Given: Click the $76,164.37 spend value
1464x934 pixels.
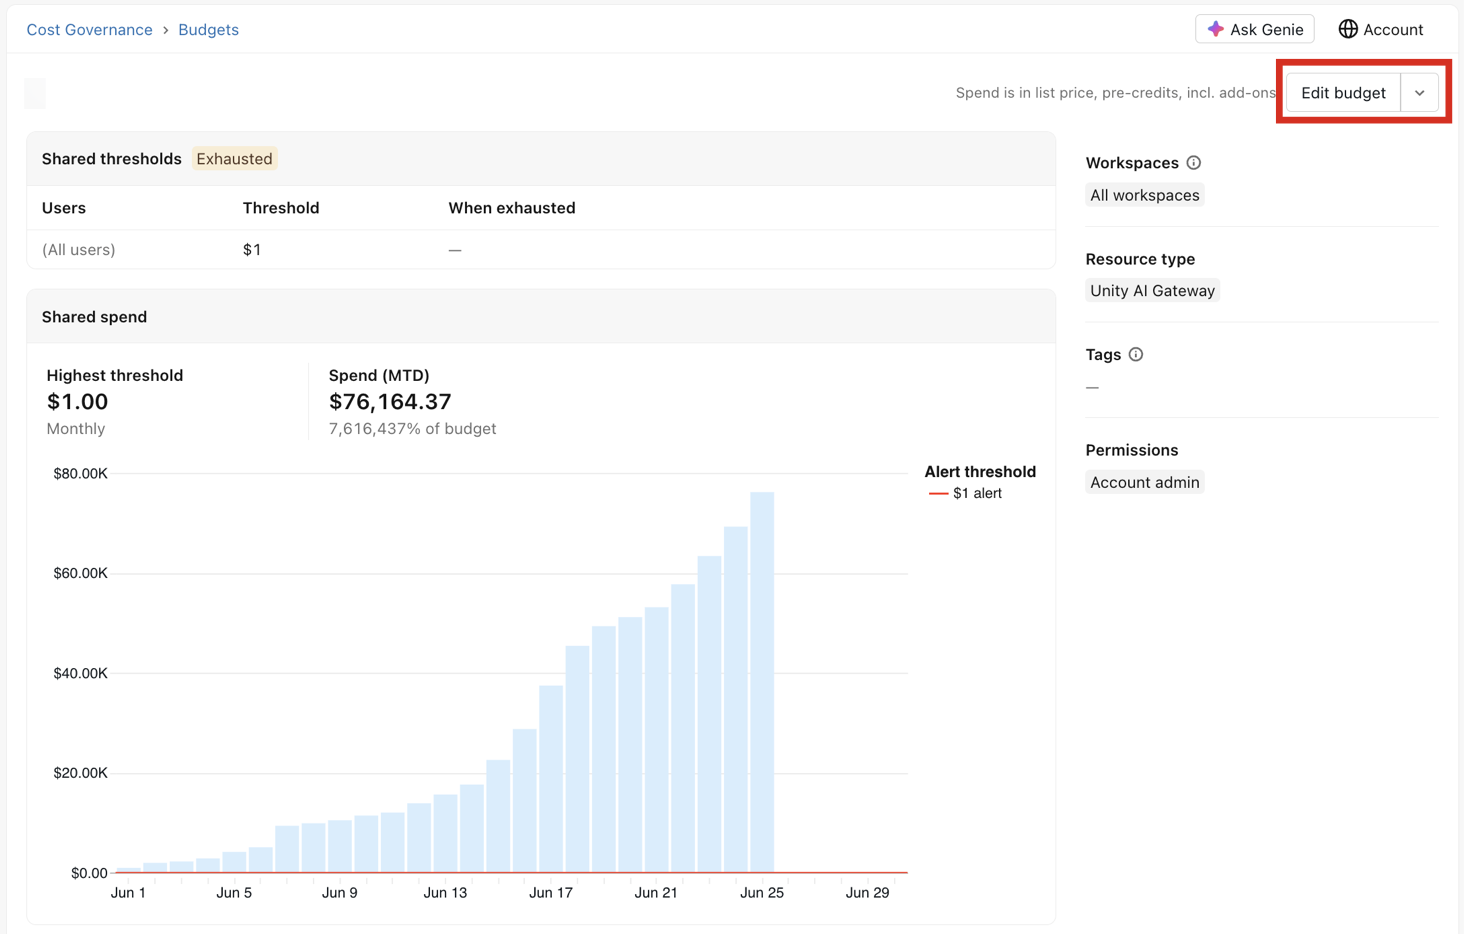Looking at the screenshot, I should pyautogui.click(x=390, y=402).
